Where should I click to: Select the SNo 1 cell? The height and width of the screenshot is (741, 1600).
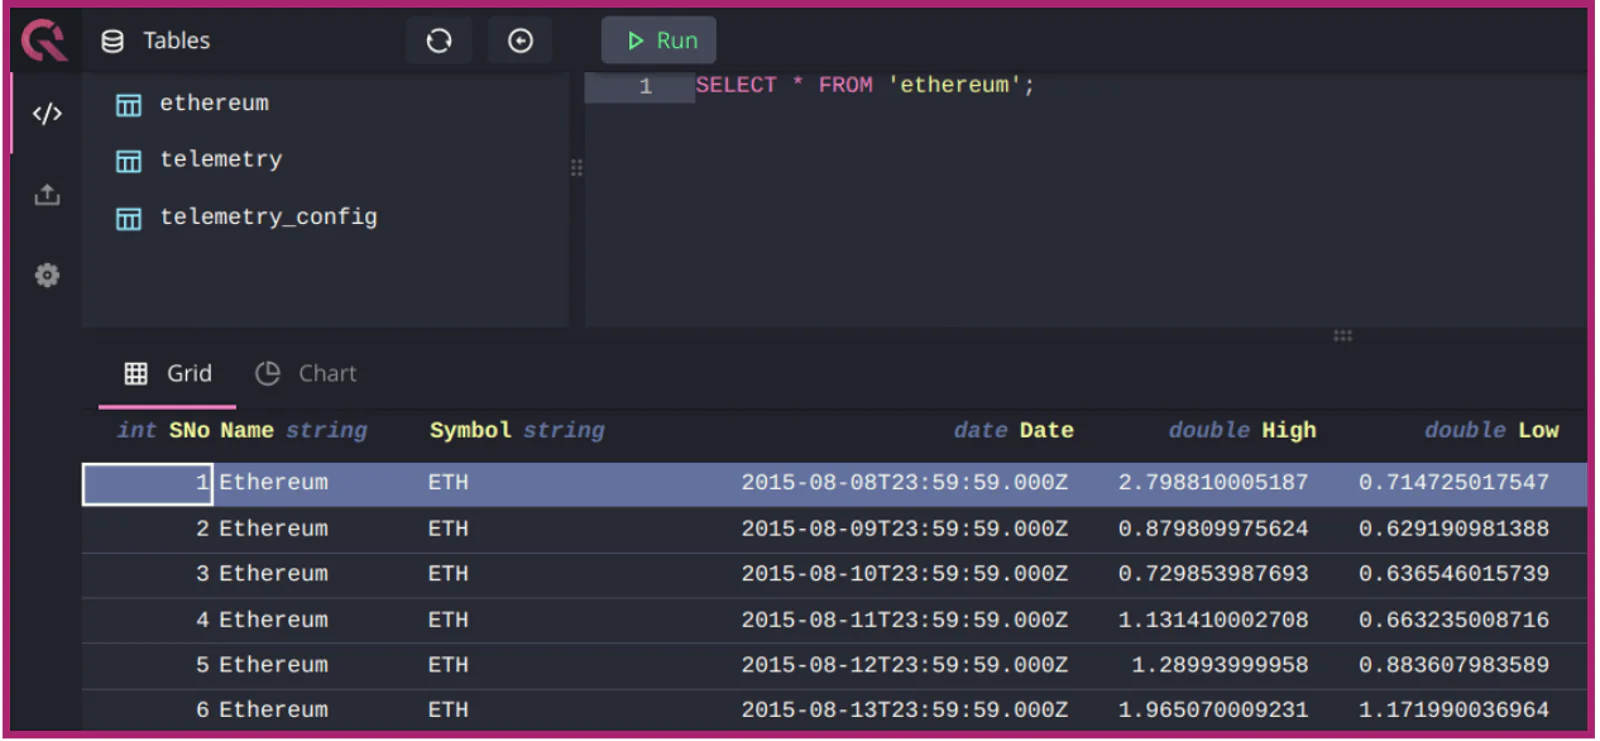click(147, 484)
